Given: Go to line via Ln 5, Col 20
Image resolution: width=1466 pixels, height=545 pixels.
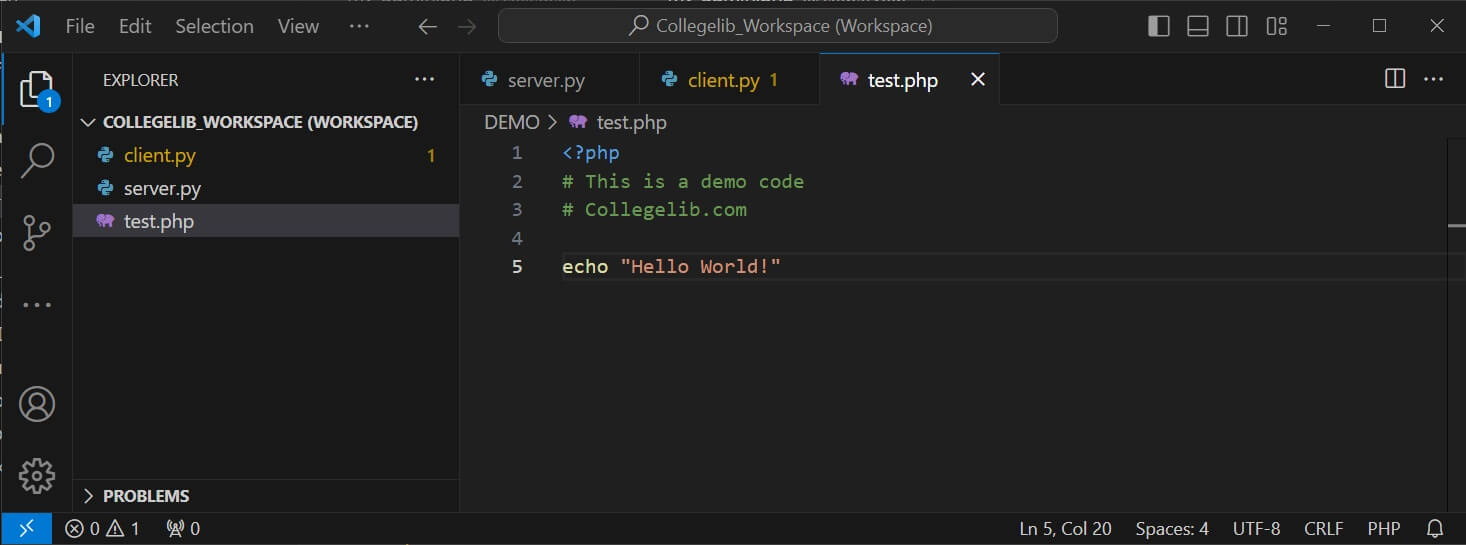Looking at the screenshot, I should tap(1065, 528).
